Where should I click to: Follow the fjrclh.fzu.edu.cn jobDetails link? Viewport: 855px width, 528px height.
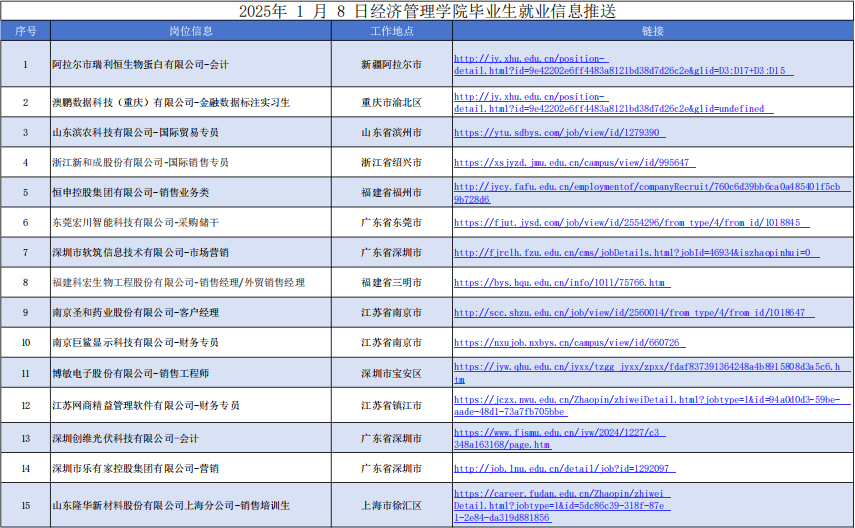[637, 252]
